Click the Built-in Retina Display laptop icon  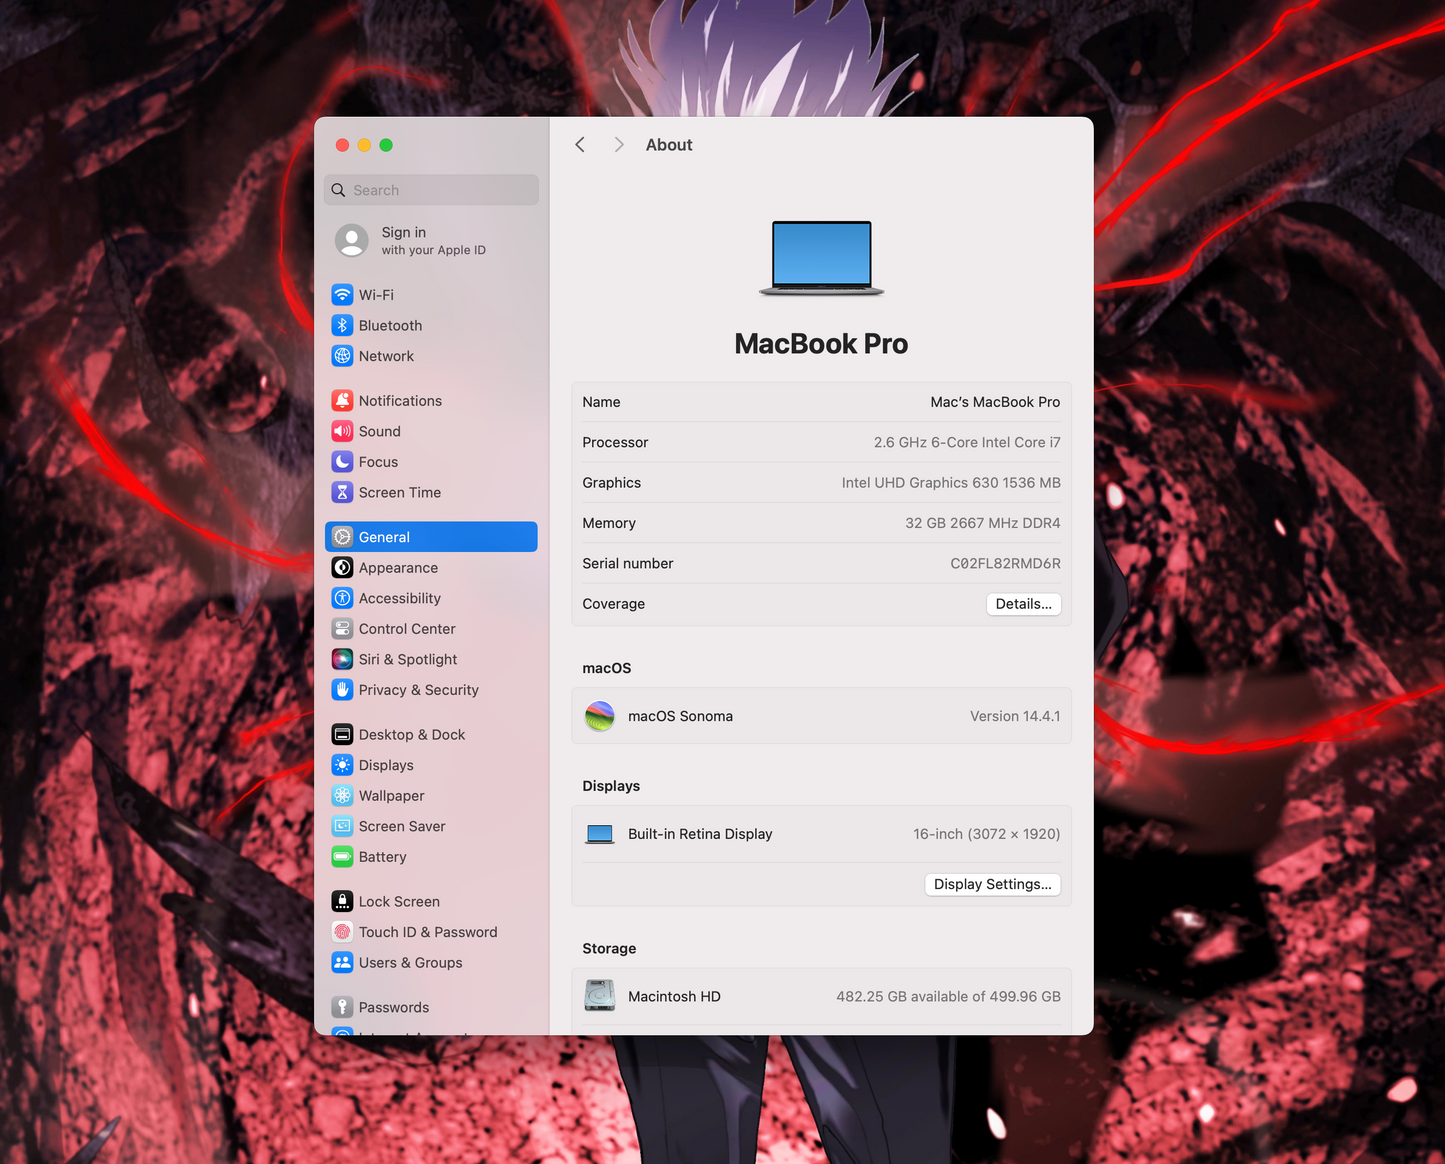click(600, 834)
